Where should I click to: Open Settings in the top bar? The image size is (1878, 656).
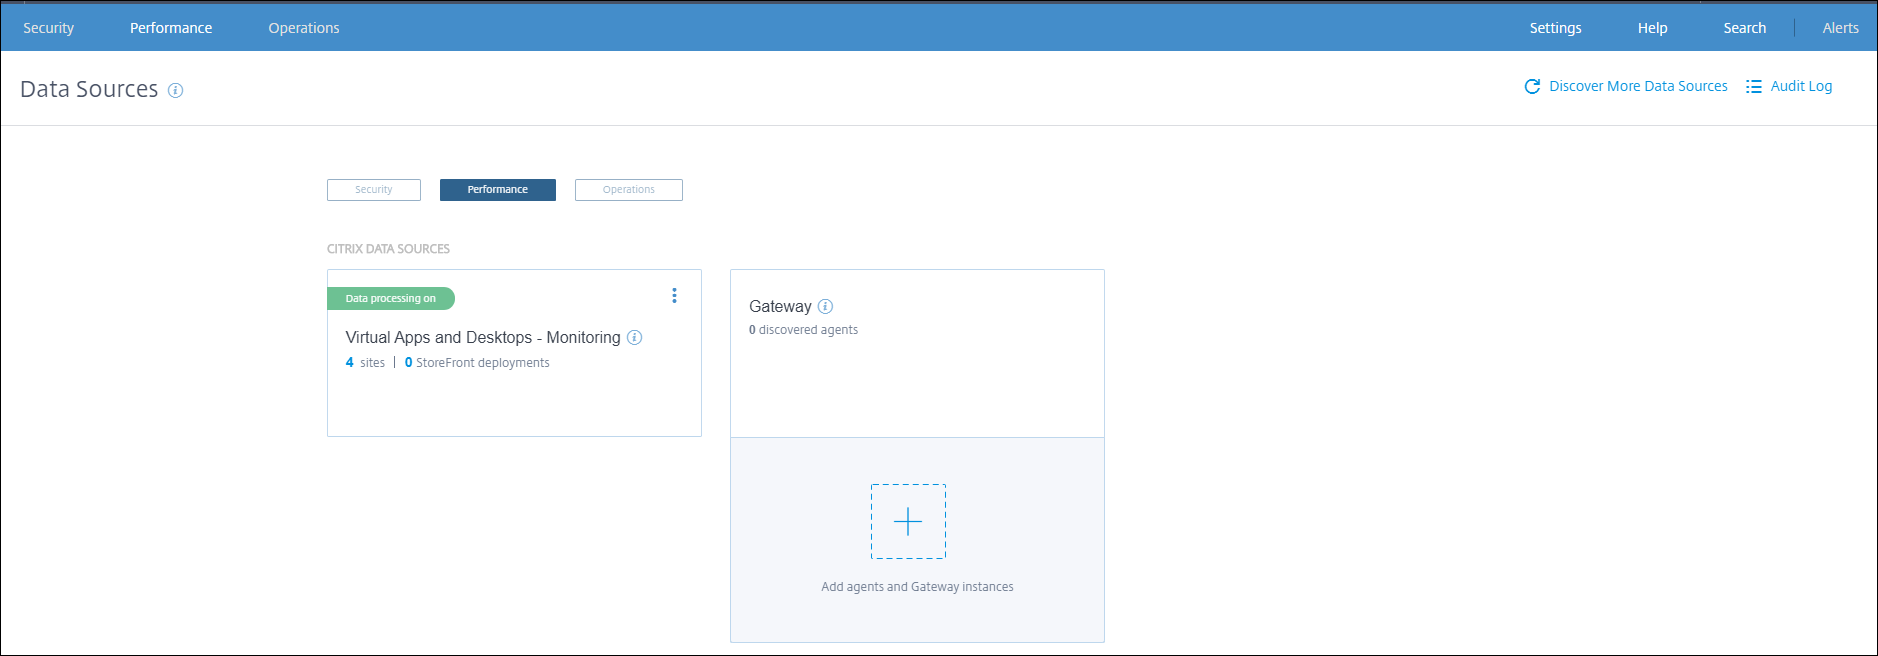[x=1555, y=28]
